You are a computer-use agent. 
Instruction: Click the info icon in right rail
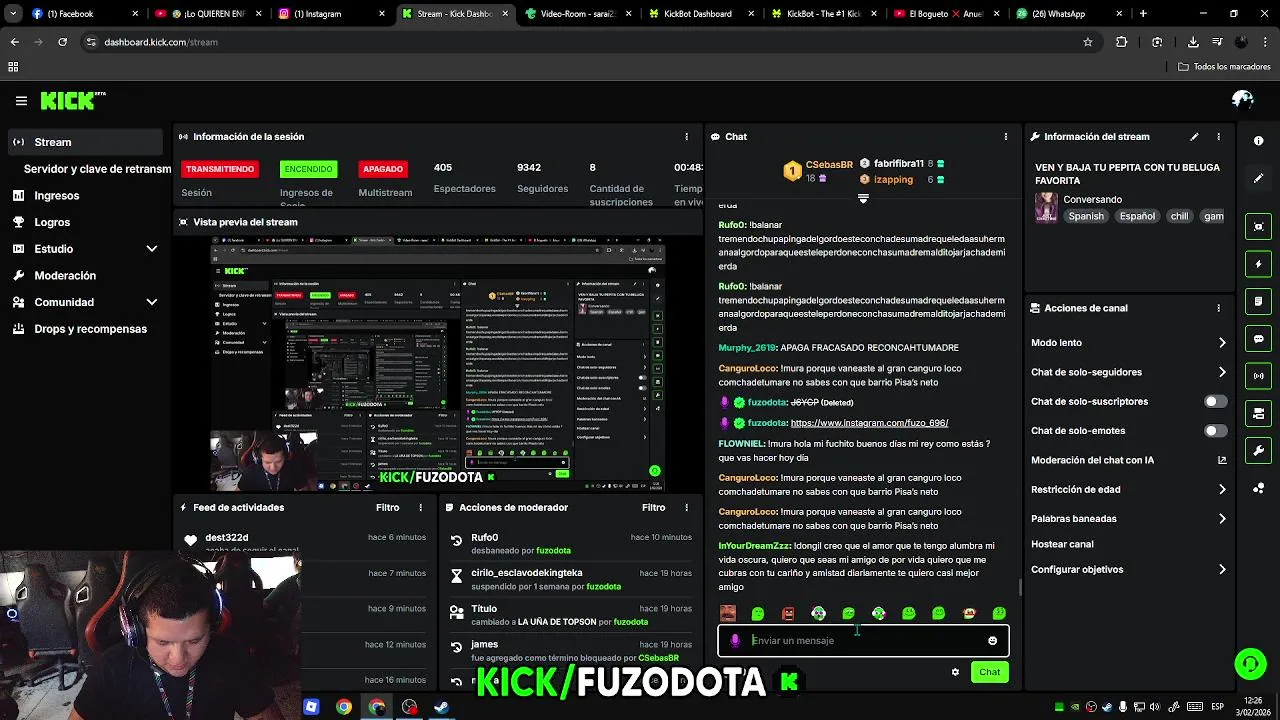tap(1258, 141)
